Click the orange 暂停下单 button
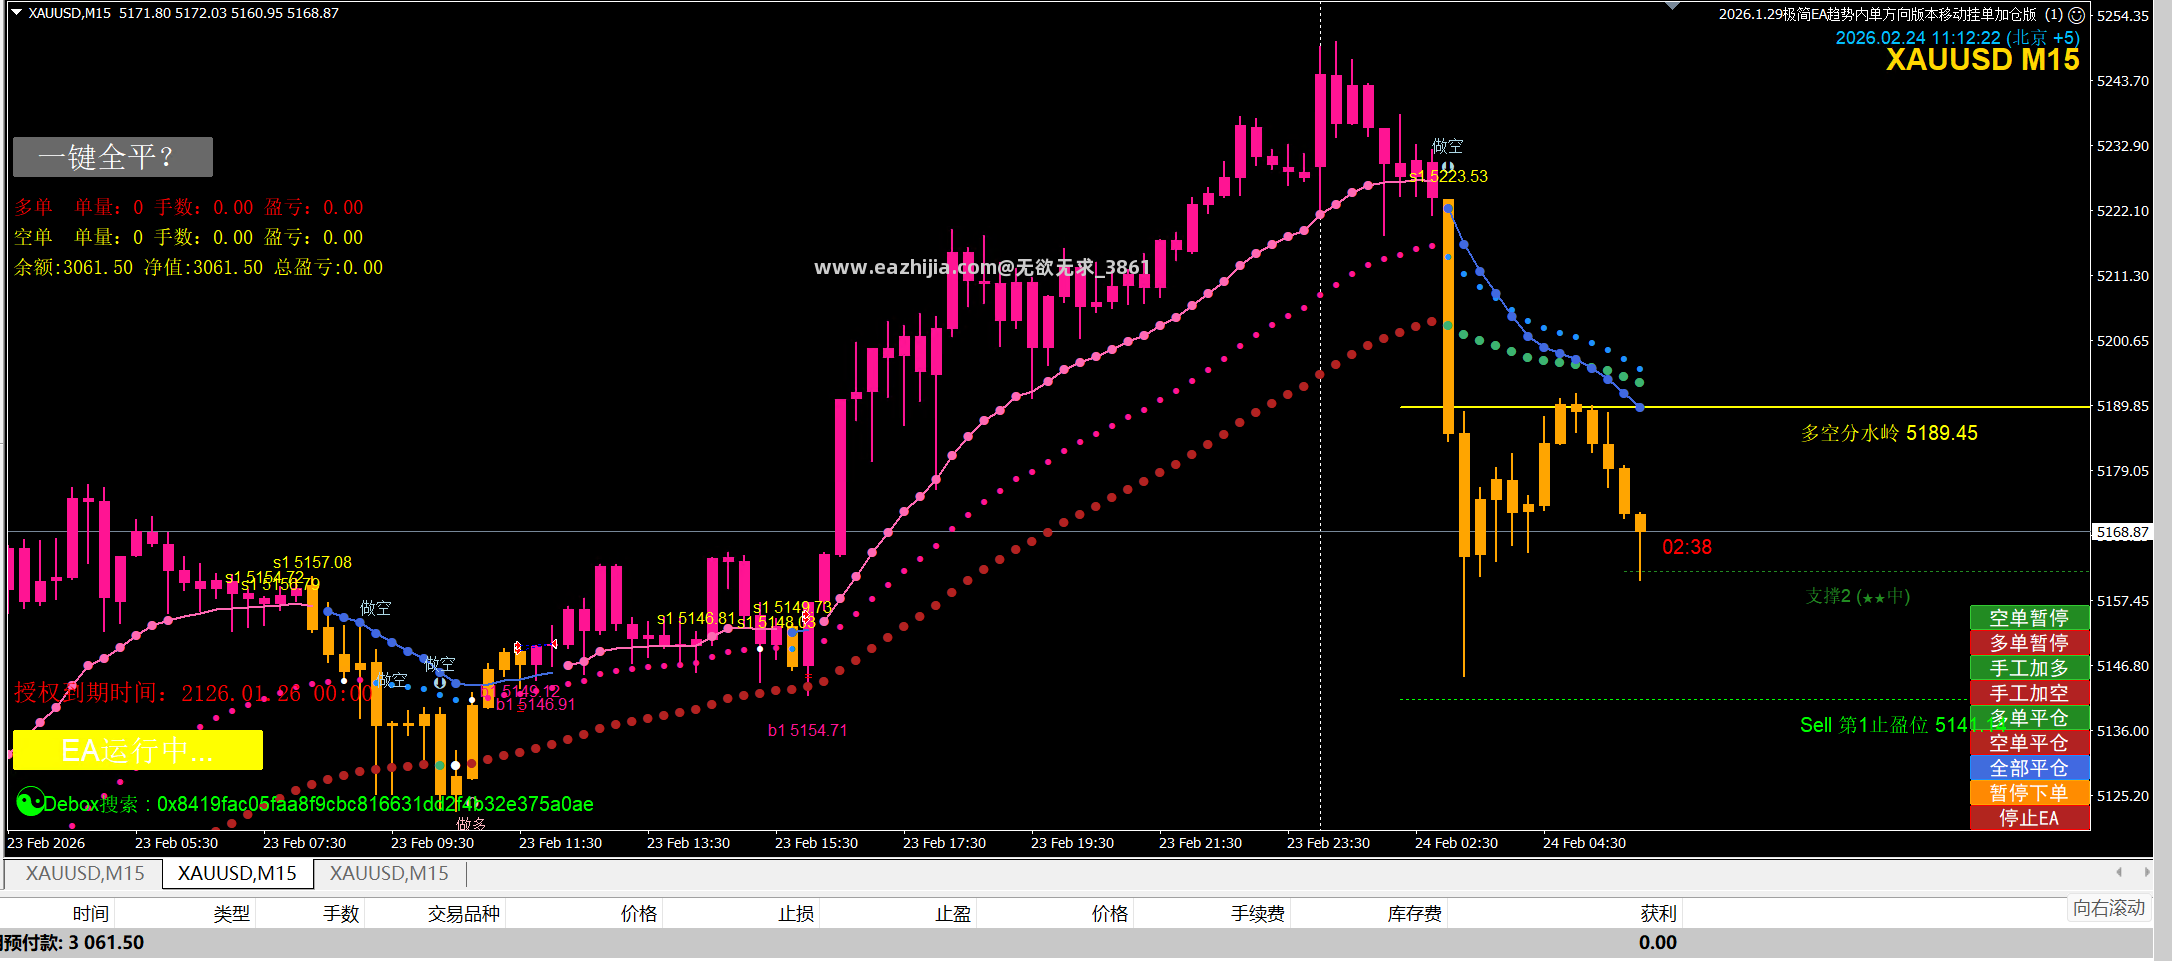 (x=2029, y=793)
